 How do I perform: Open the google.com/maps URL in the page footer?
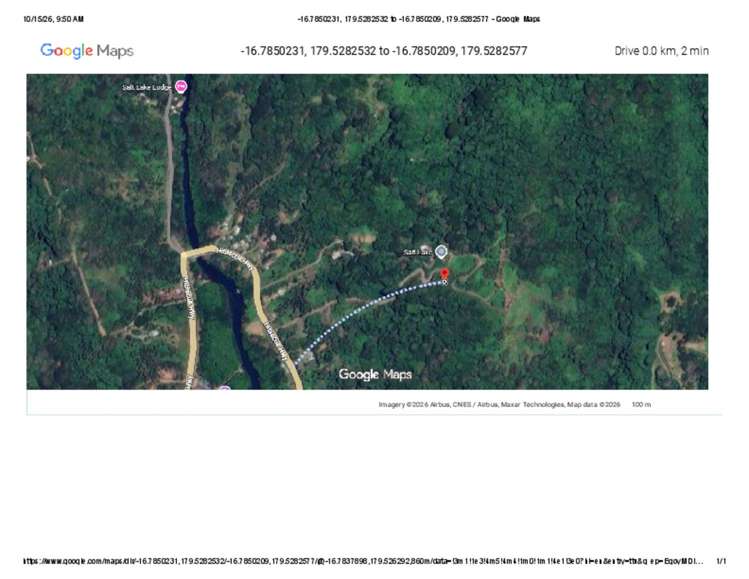363,561
